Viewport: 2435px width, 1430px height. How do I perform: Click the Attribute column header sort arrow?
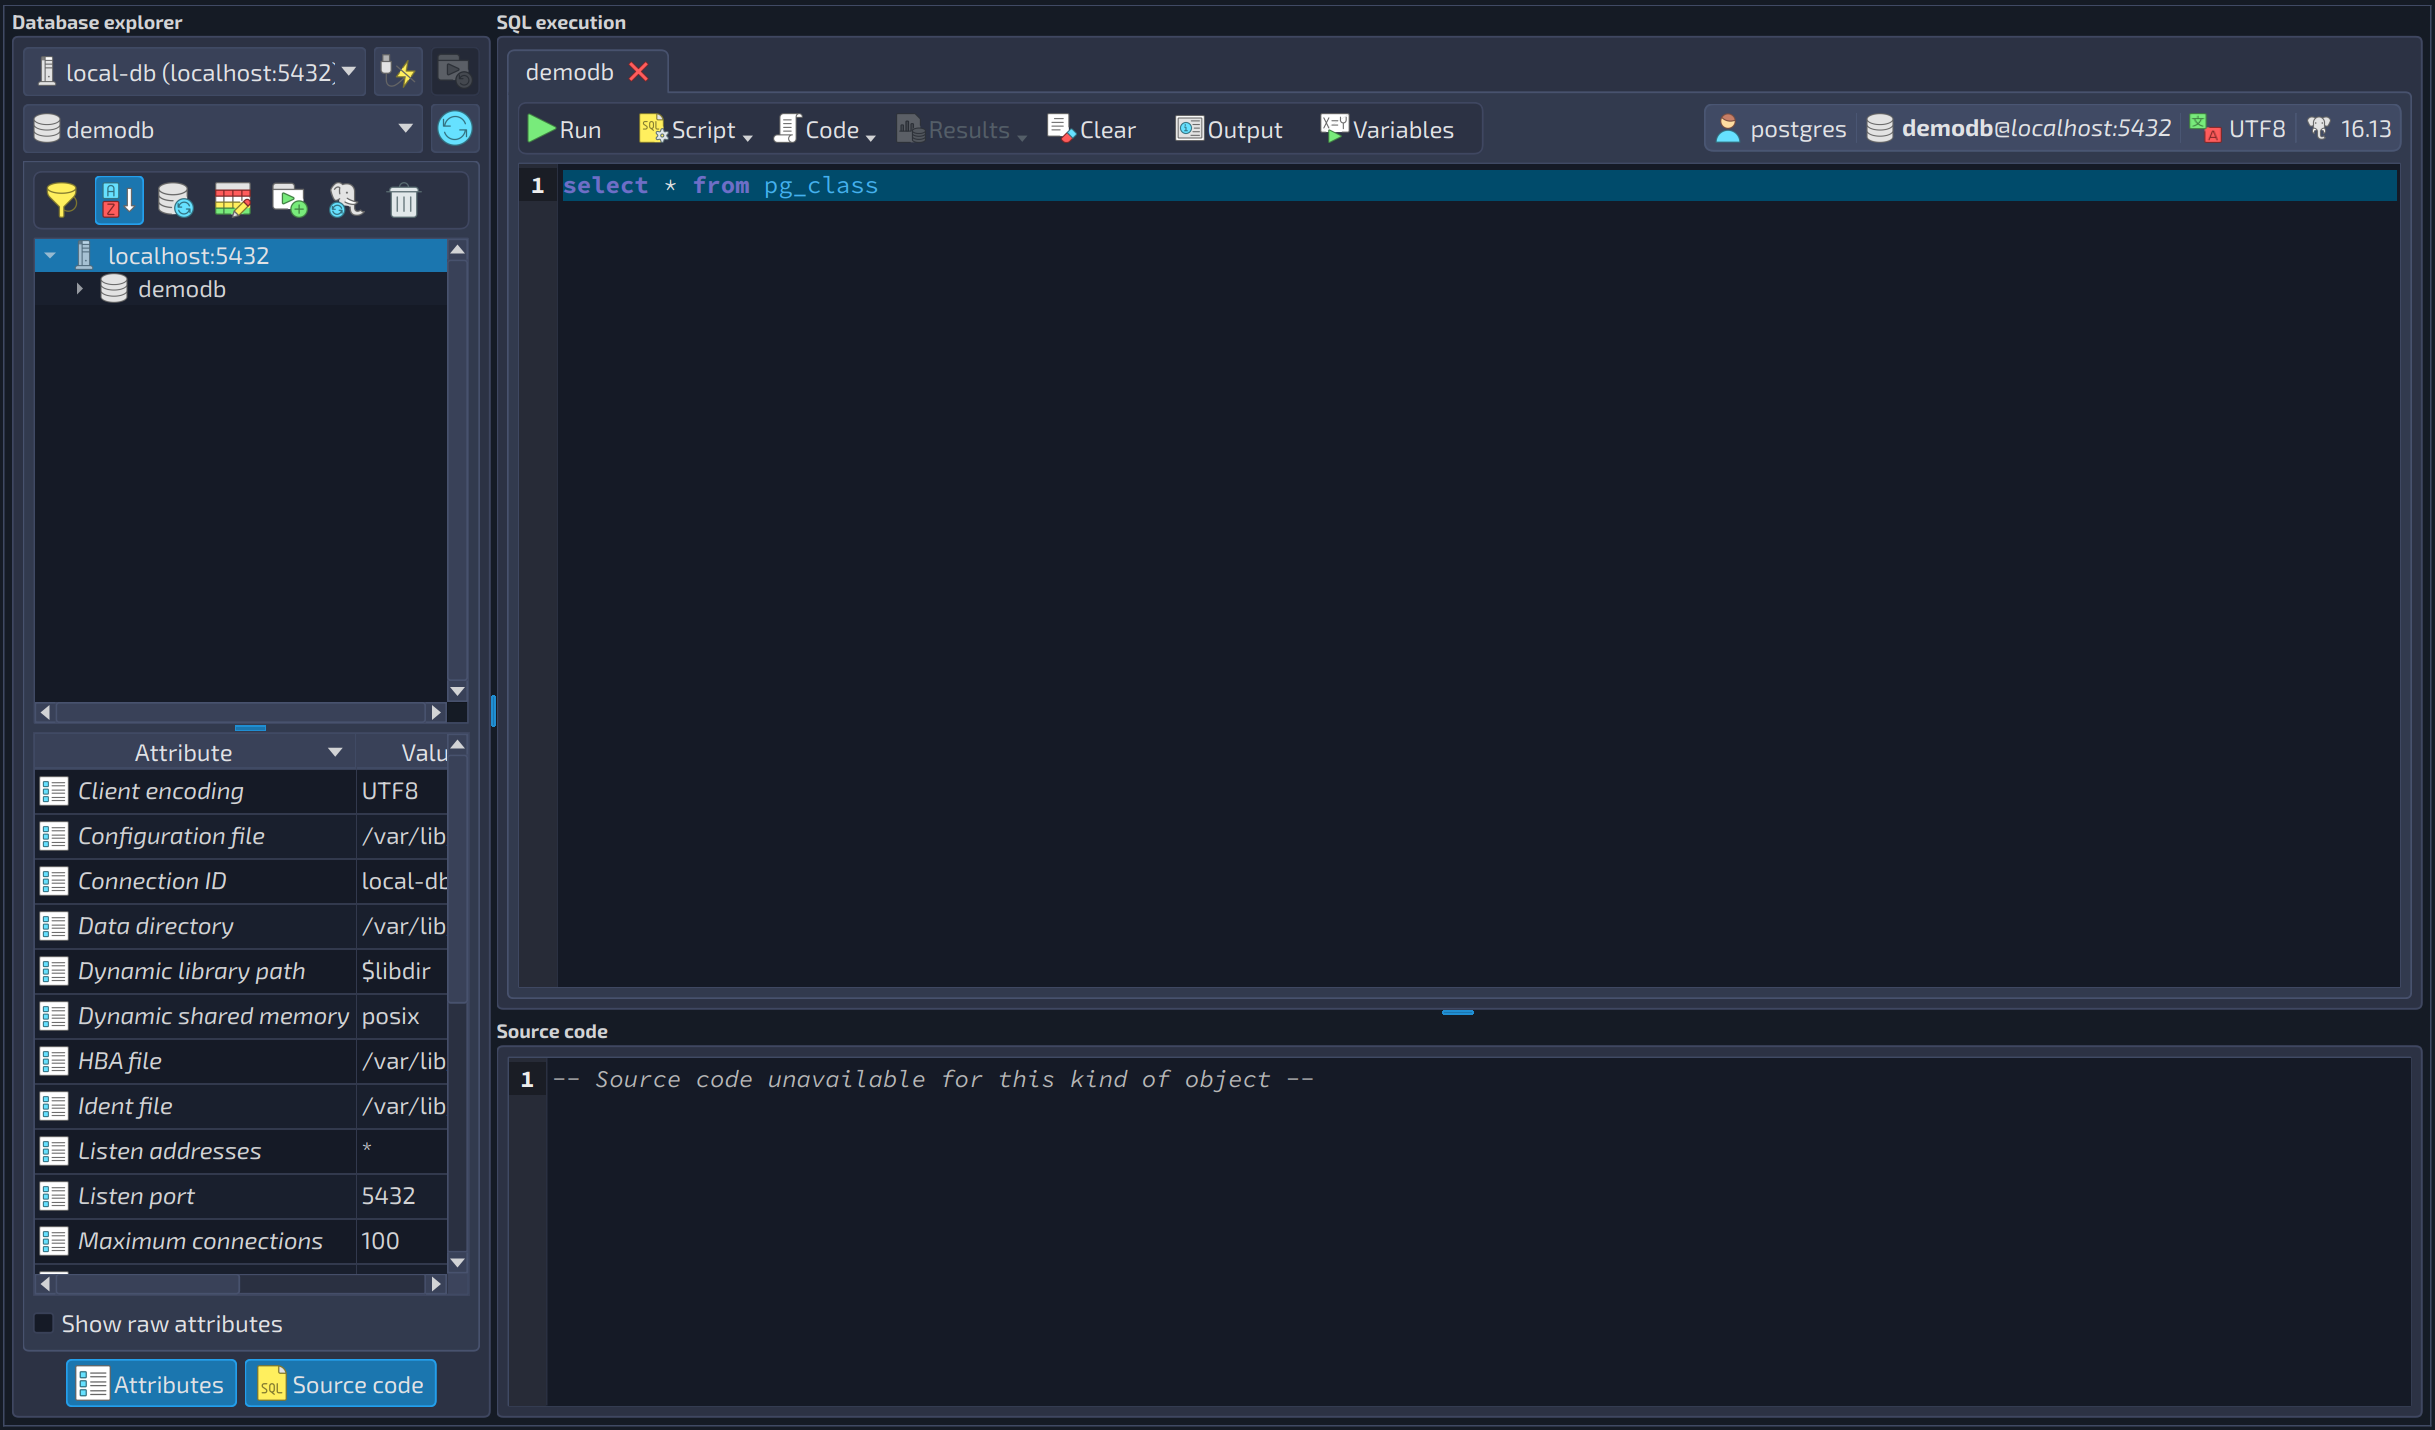335,752
